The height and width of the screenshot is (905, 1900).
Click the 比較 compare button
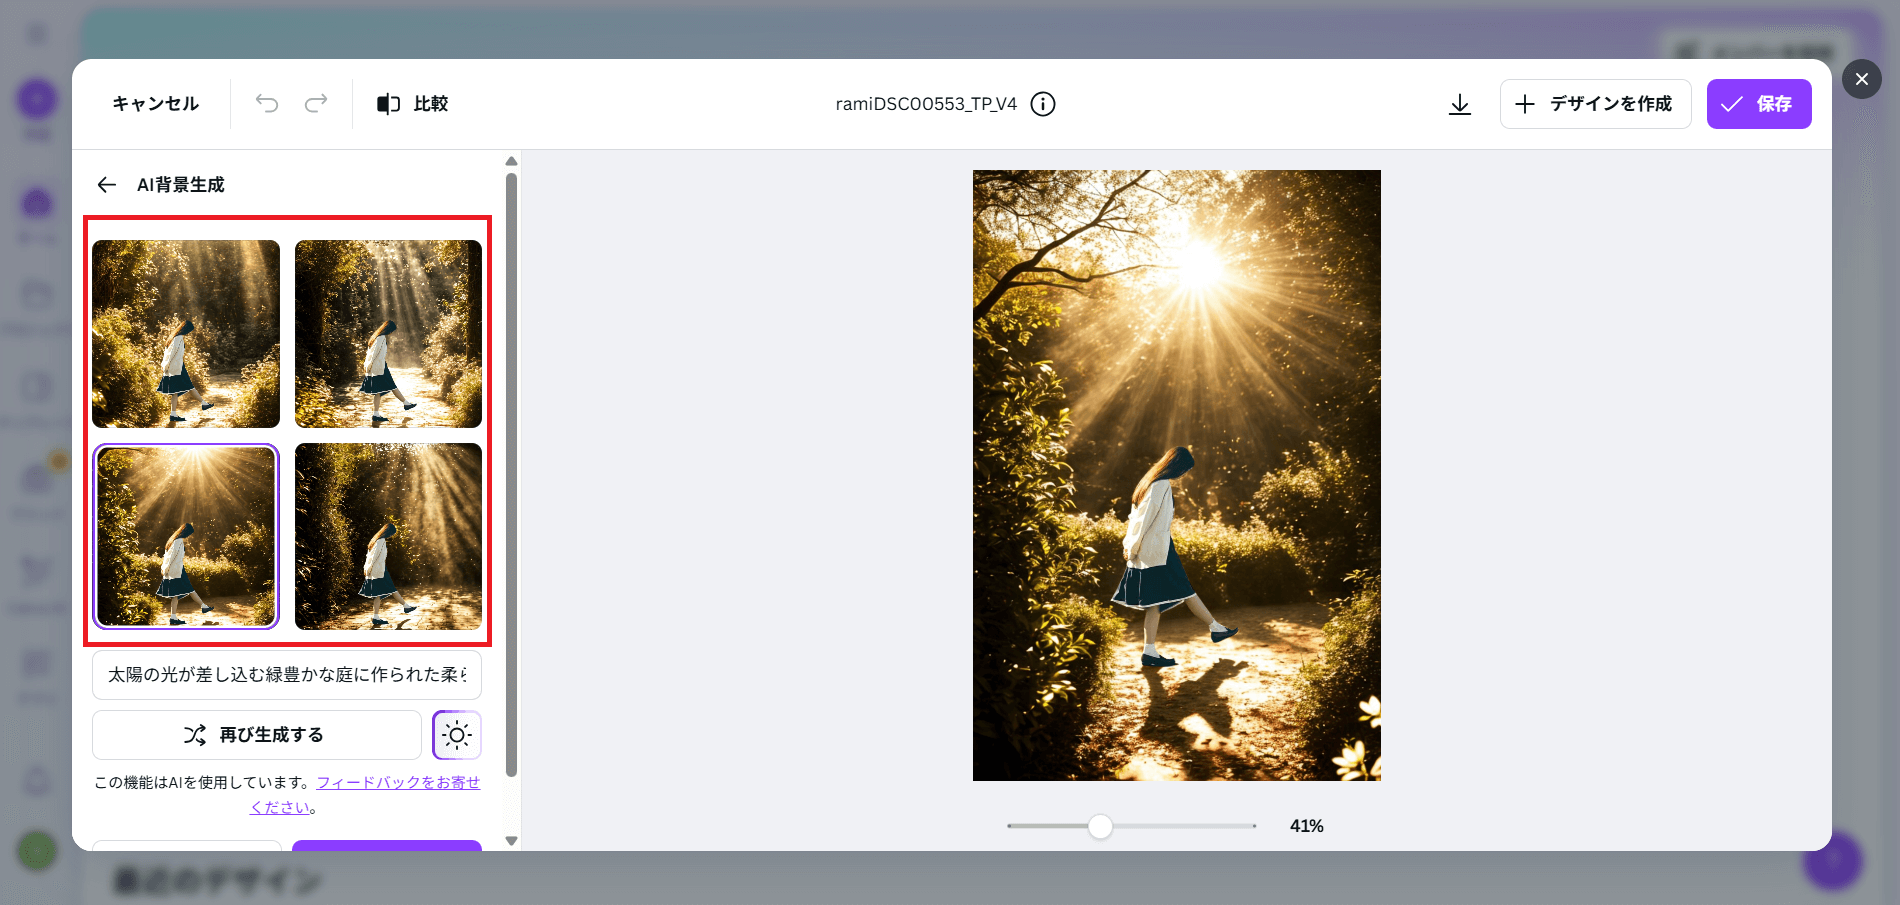click(412, 104)
